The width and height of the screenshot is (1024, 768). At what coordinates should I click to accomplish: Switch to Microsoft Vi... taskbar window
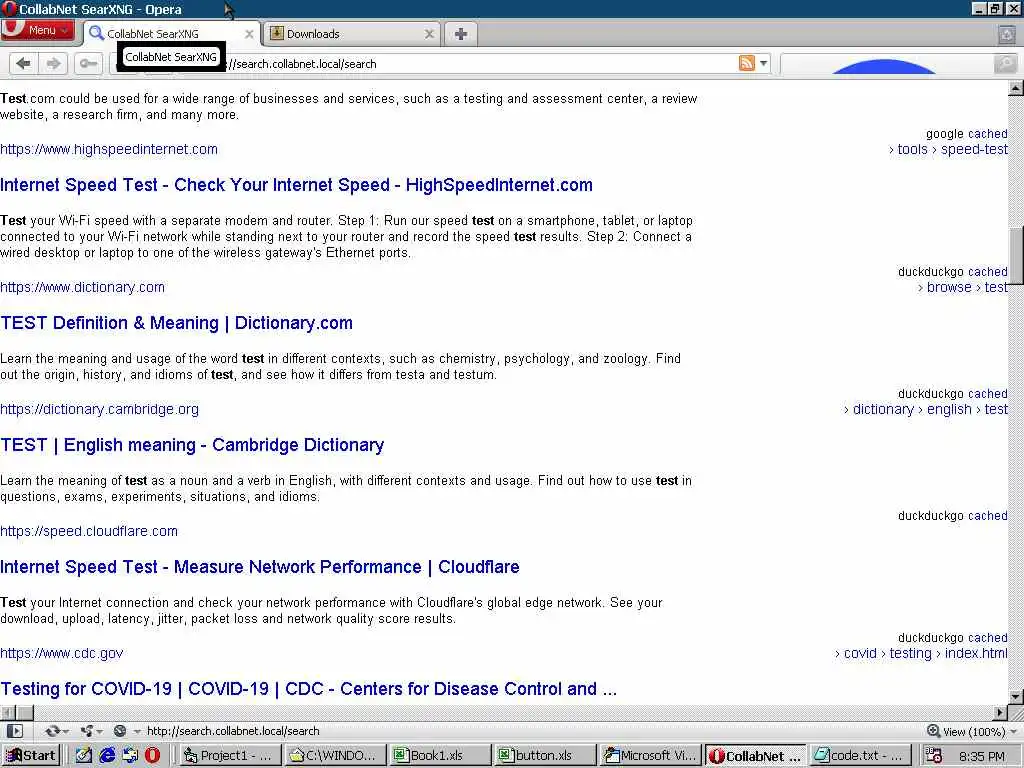[650, 756]
